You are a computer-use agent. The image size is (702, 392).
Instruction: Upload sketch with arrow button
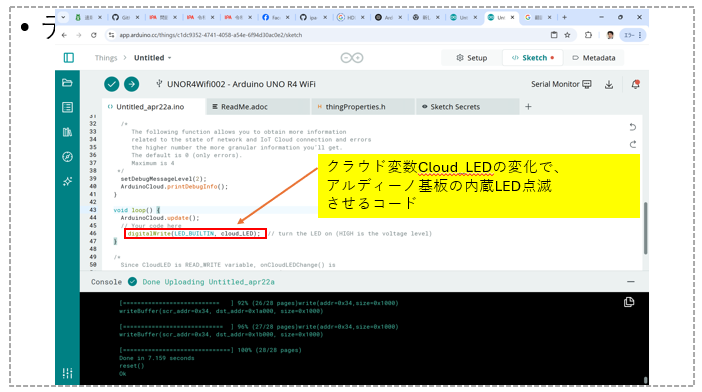coord(131,84)
